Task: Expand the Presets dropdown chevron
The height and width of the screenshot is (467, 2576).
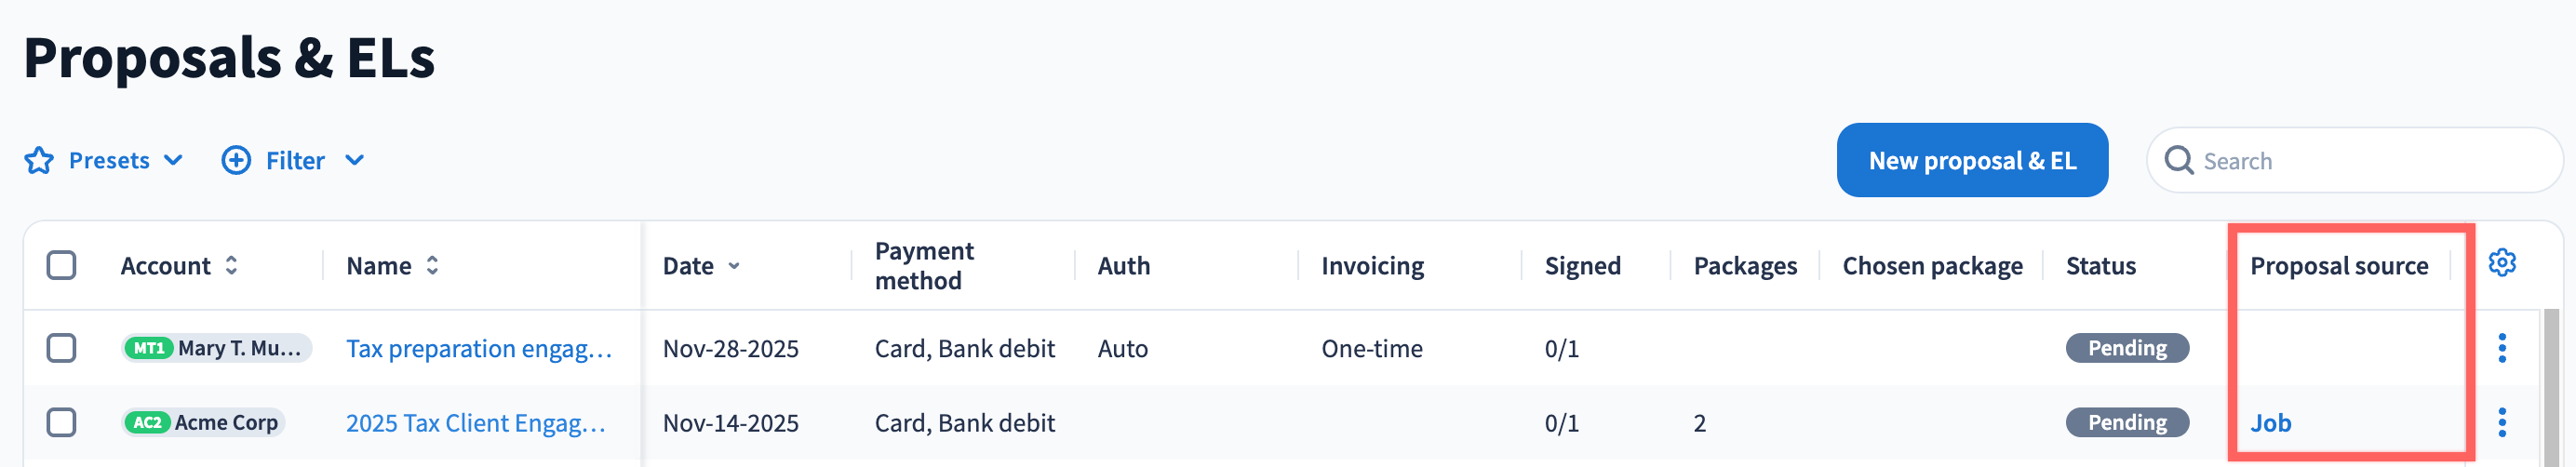Action: pyautogui.click(x=174, y=161)
